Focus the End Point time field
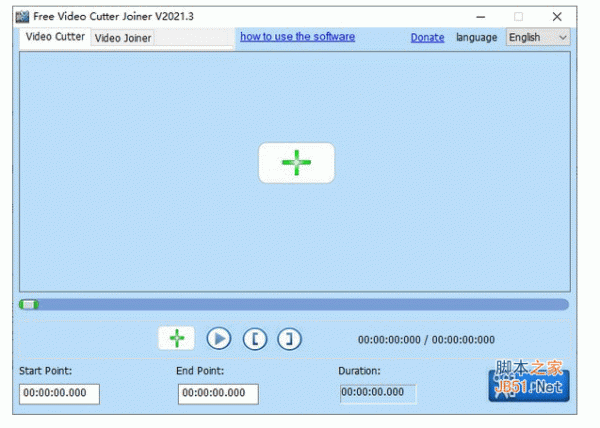Screen dimensions: 600x428 [x=218, y=394]
